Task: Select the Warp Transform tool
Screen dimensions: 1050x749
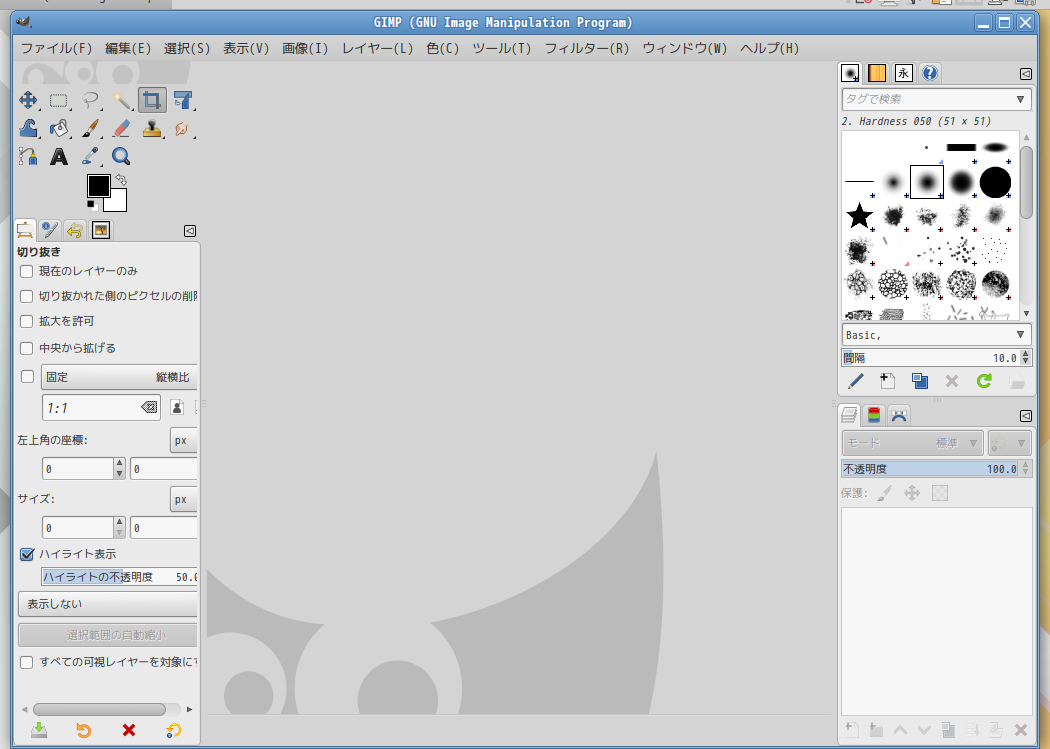Action: 28,128
